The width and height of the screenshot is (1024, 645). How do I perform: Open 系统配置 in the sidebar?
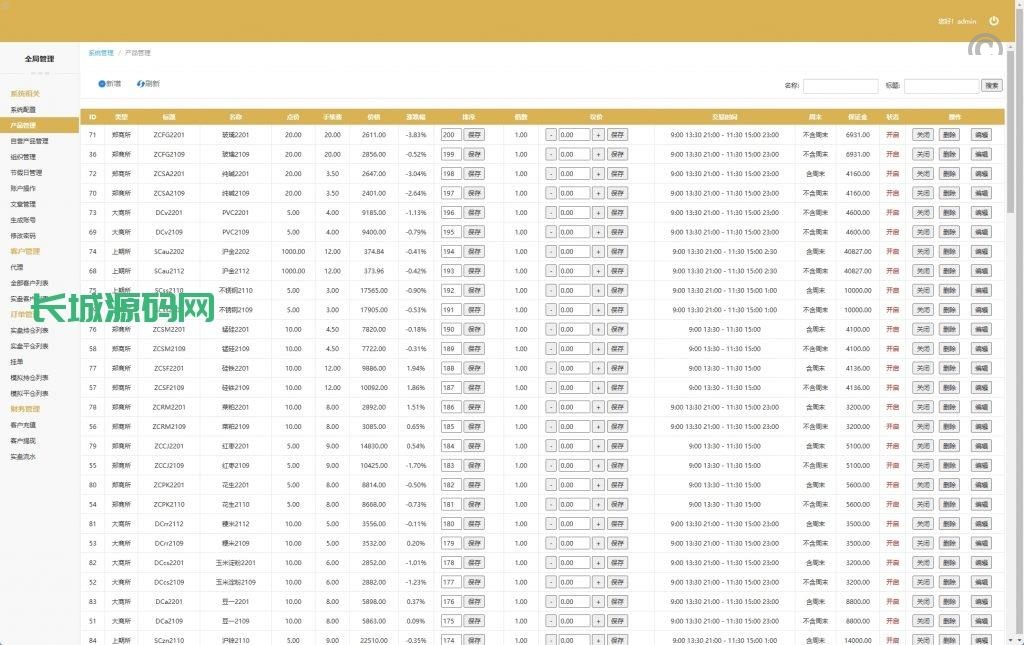point(23,110)
